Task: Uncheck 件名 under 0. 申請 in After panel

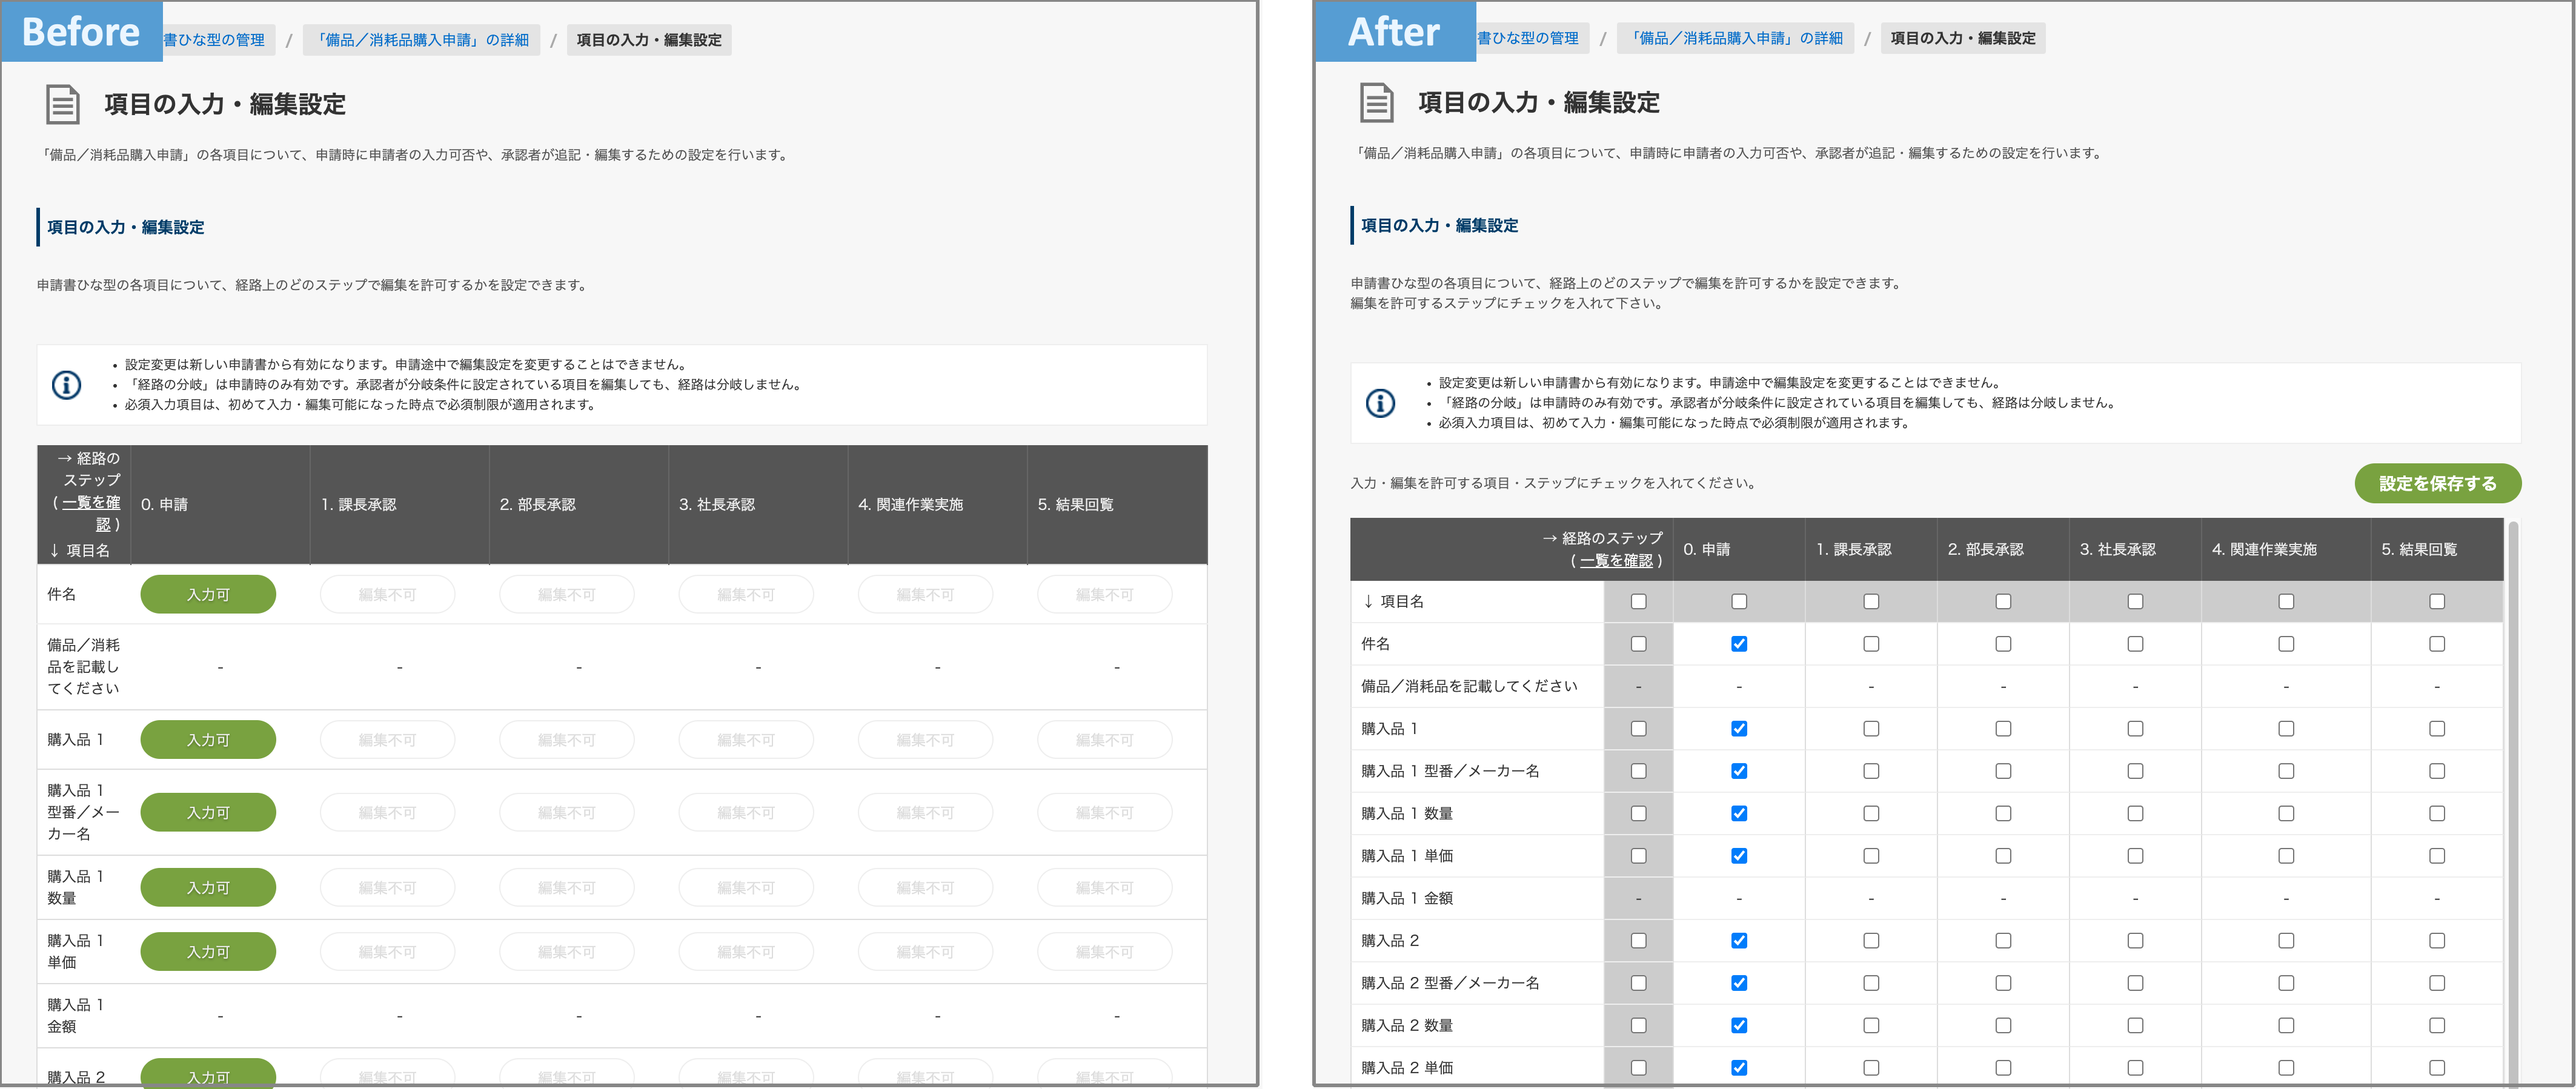Action: click(x=1739, y=644)
